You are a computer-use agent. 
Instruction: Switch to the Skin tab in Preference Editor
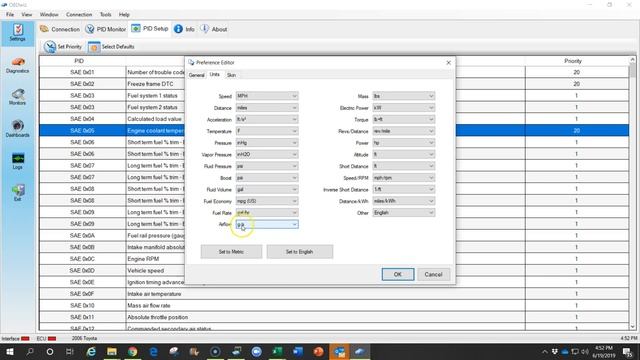pos(231,76)
